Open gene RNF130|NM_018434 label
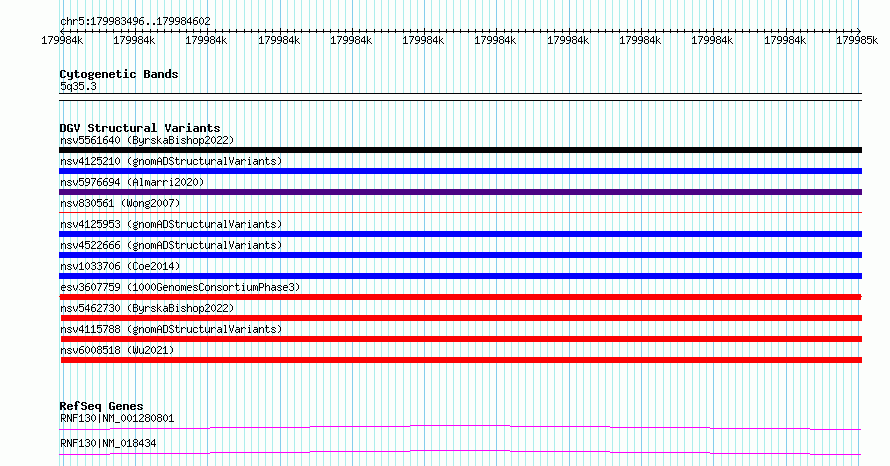This screenshot has width=890, height=466. (x=108, y=443)
